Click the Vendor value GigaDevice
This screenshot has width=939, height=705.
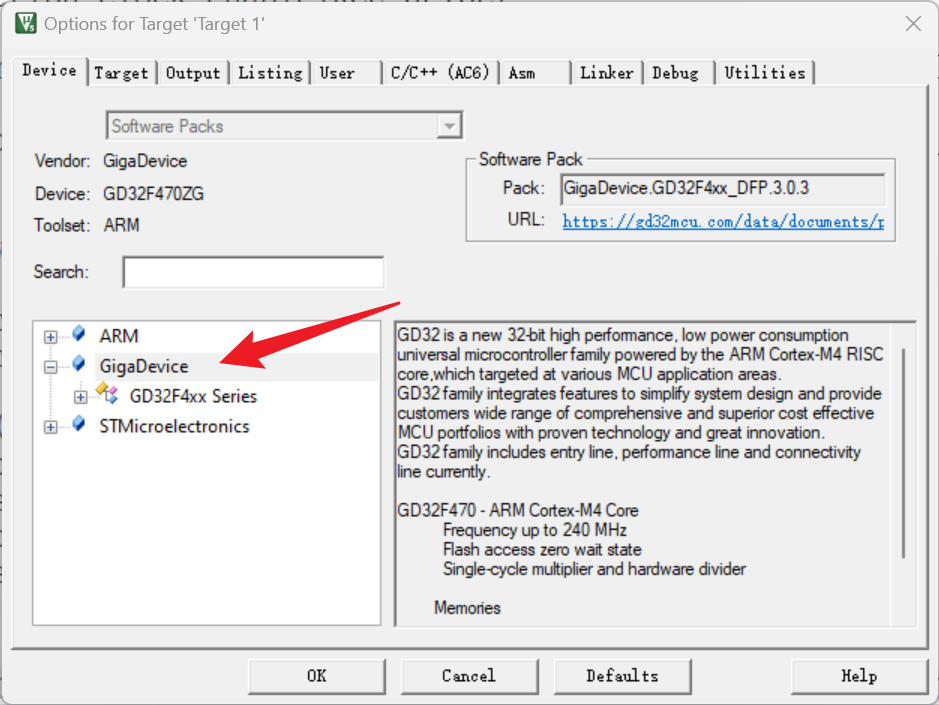pyautogui.click(x=145, y=161)
